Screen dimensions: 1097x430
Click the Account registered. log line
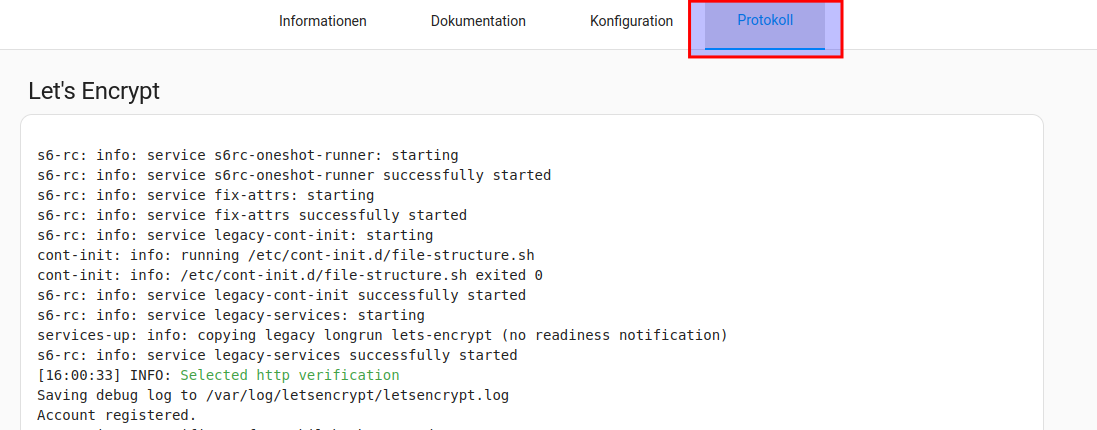coord(117,415)
